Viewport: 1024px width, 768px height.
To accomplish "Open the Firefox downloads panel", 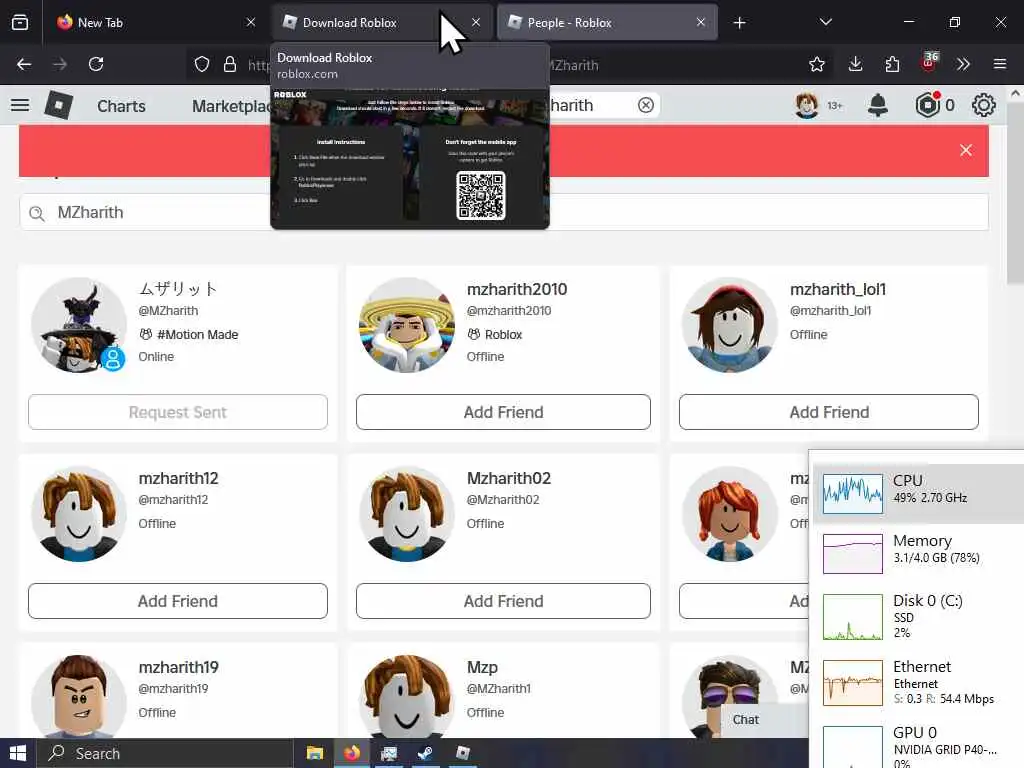I will (856, 64).
